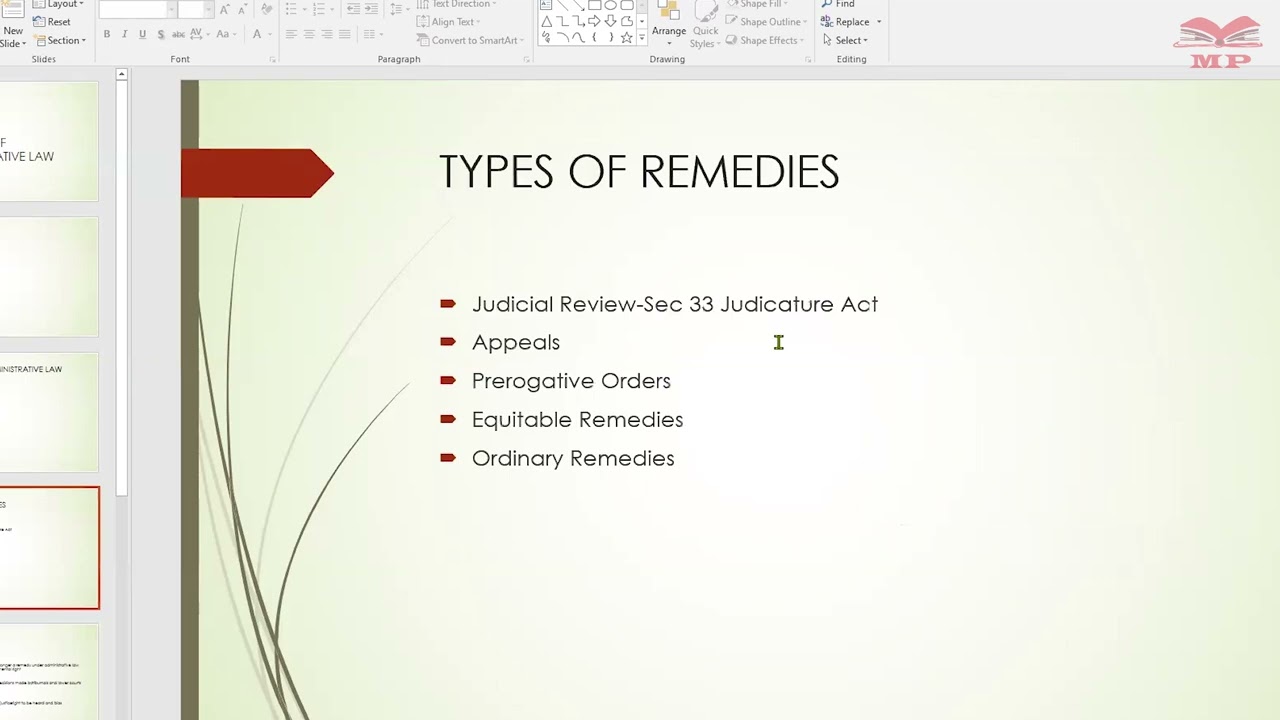
Task: Select the arc shape
Action: point(563,38)
